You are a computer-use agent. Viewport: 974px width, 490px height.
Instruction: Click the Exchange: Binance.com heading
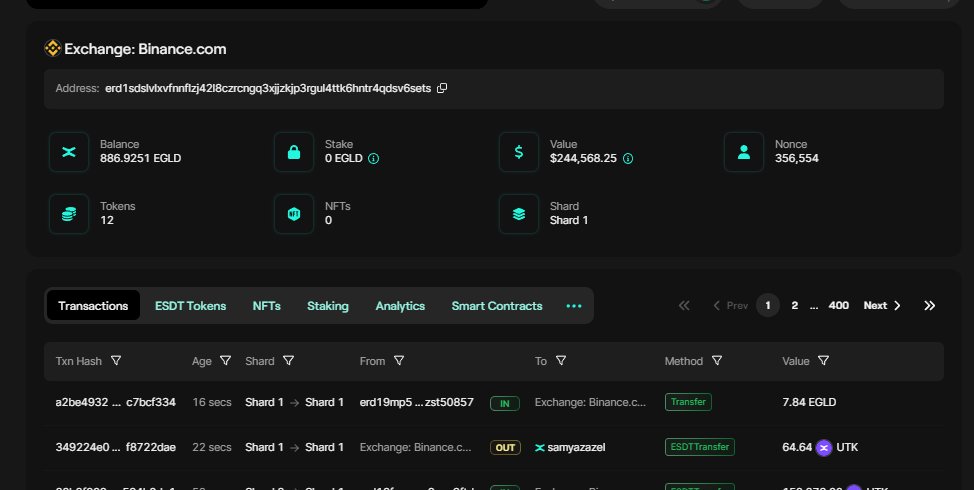pyautogui.click(x=145, y=49)
